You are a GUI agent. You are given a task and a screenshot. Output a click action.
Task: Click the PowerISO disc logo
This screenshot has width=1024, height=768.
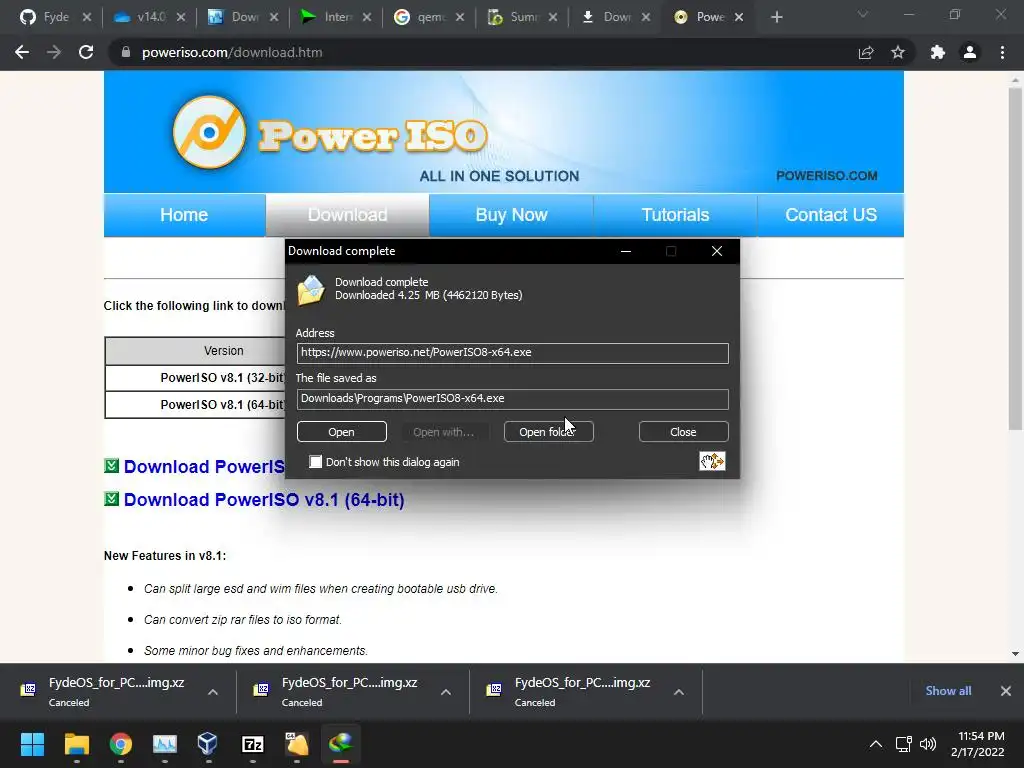click(x=209, y=132)
